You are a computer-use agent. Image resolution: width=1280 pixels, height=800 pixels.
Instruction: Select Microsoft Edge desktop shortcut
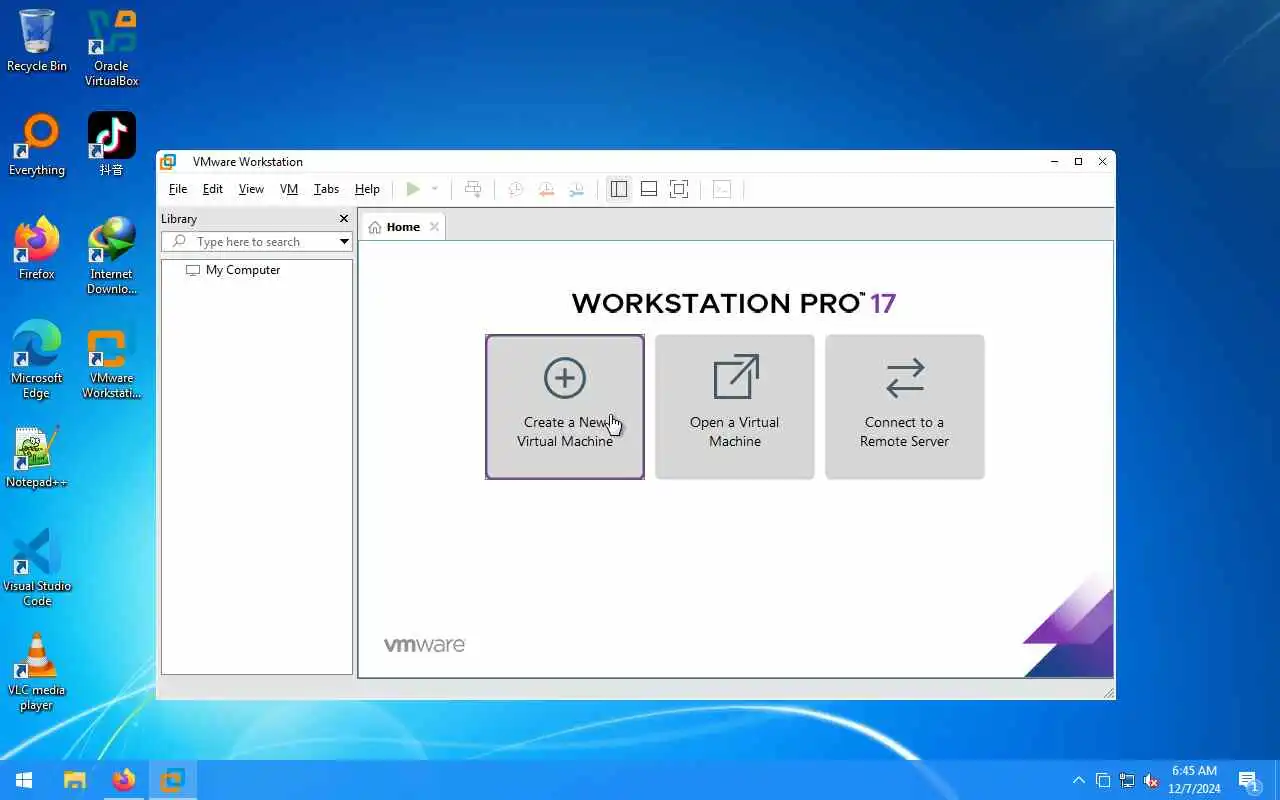37,360
